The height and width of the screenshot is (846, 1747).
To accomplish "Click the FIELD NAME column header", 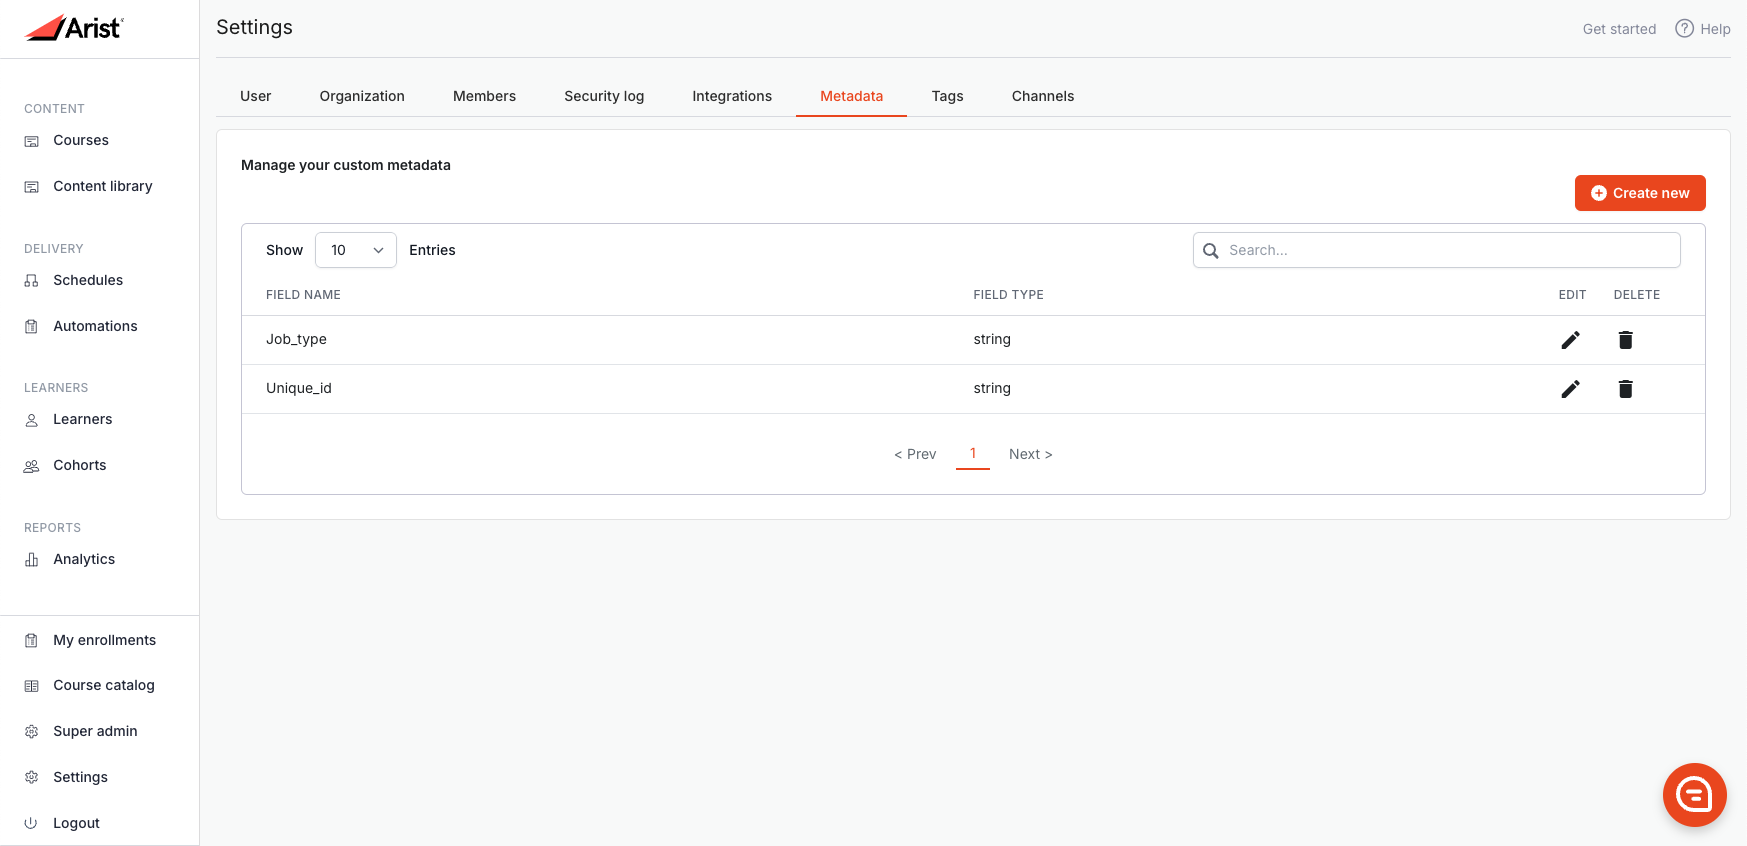I will (303, 295).
